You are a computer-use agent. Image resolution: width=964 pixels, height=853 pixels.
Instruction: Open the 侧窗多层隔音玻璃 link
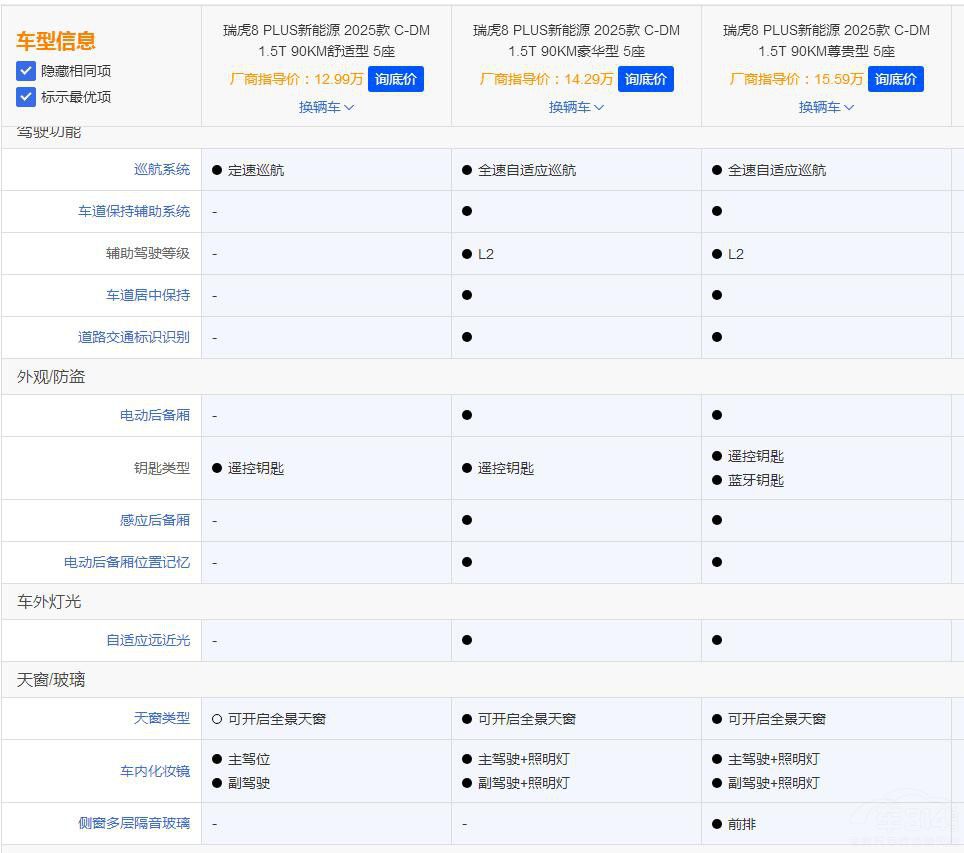pyautogui.click(x=134, y=824)
